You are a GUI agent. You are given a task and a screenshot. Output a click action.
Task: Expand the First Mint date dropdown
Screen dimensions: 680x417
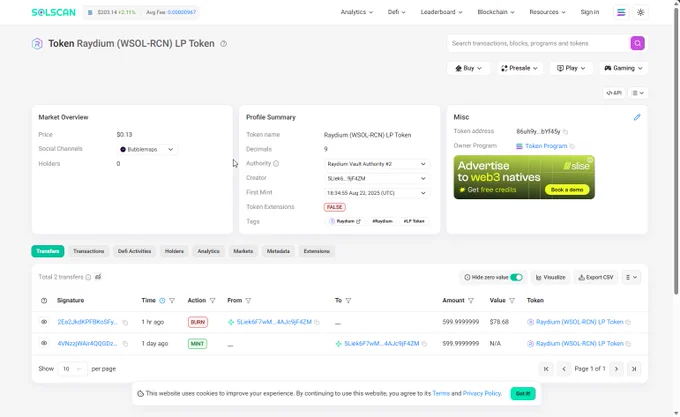click(376, 193)
